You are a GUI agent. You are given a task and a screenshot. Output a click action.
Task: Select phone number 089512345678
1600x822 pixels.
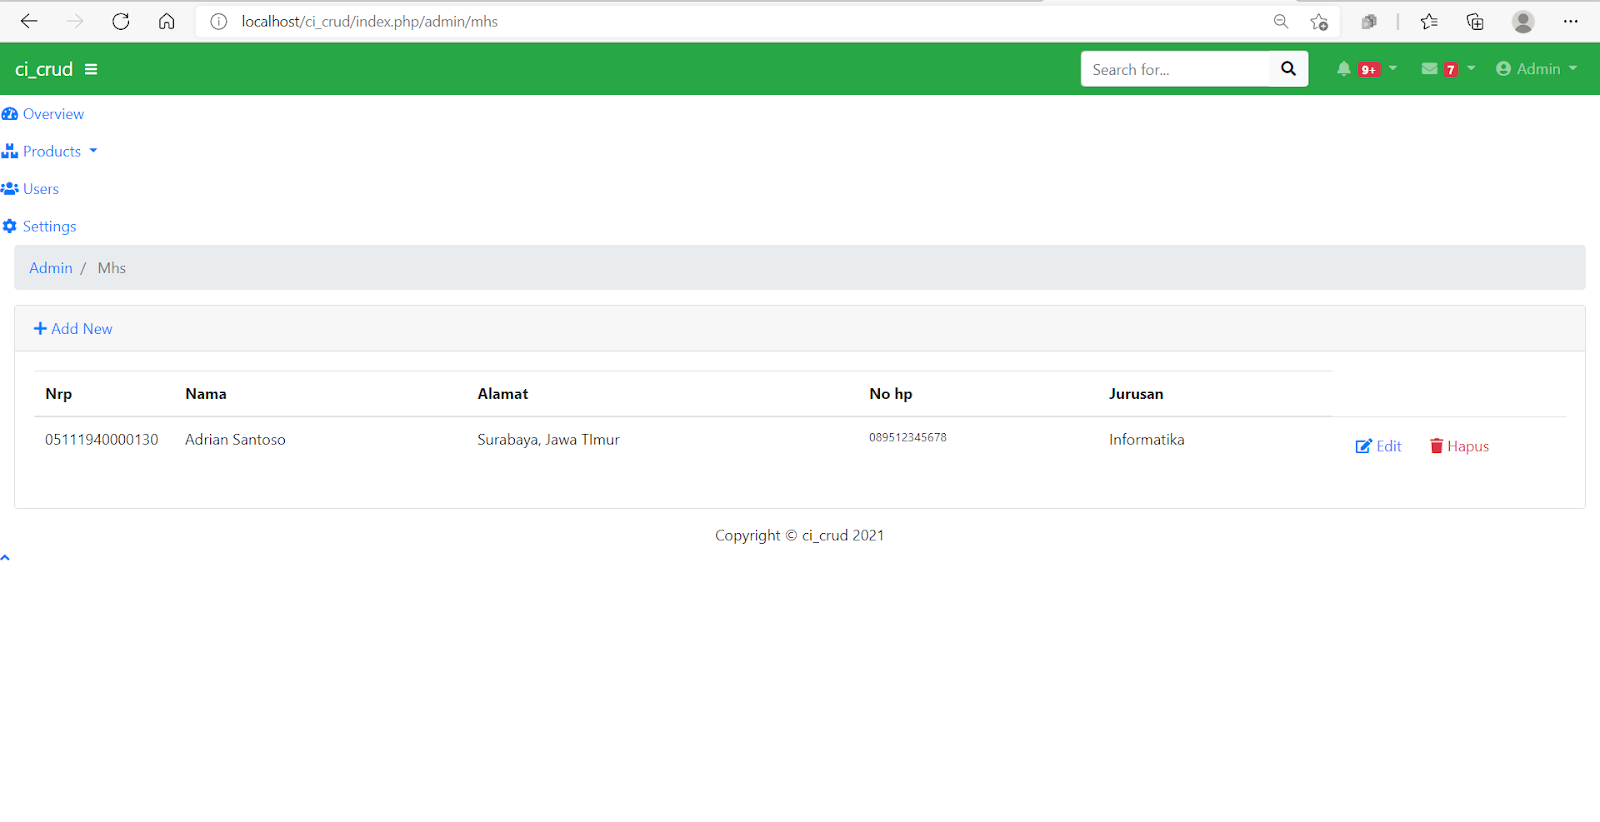pos(908,438)
